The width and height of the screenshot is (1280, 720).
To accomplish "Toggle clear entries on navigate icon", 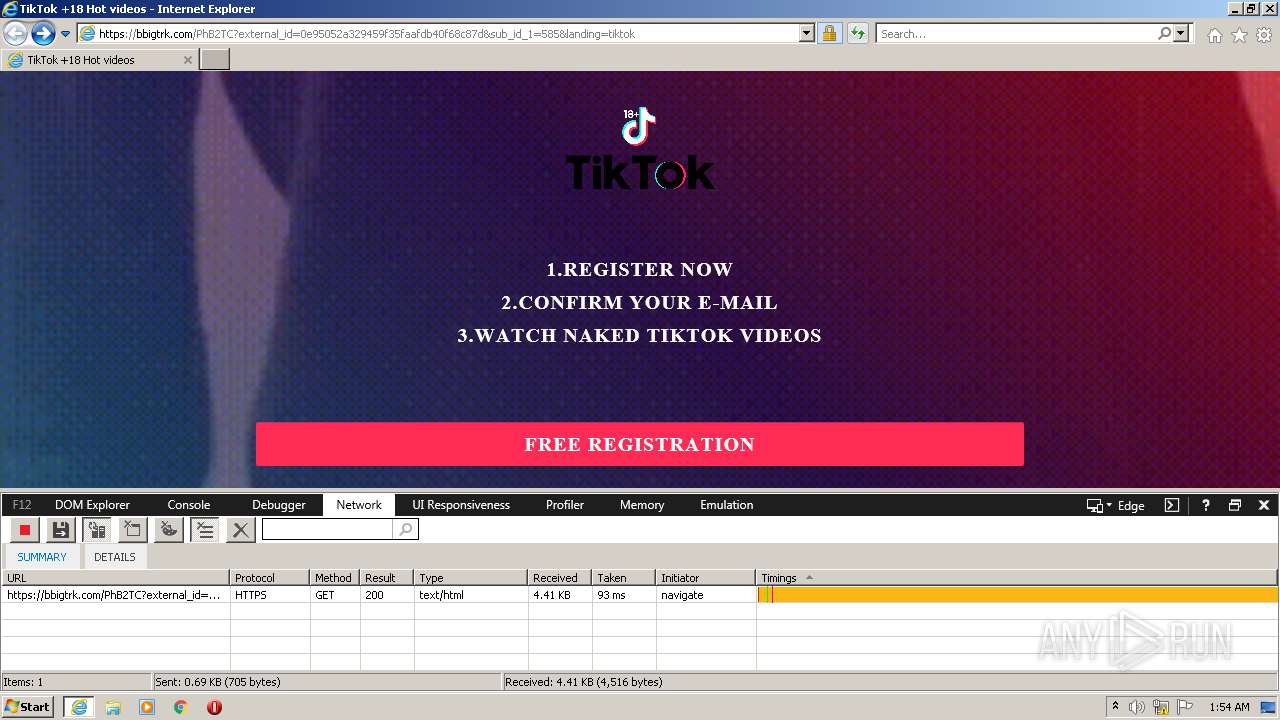I will pyautogui.click(x=205, y=530).
